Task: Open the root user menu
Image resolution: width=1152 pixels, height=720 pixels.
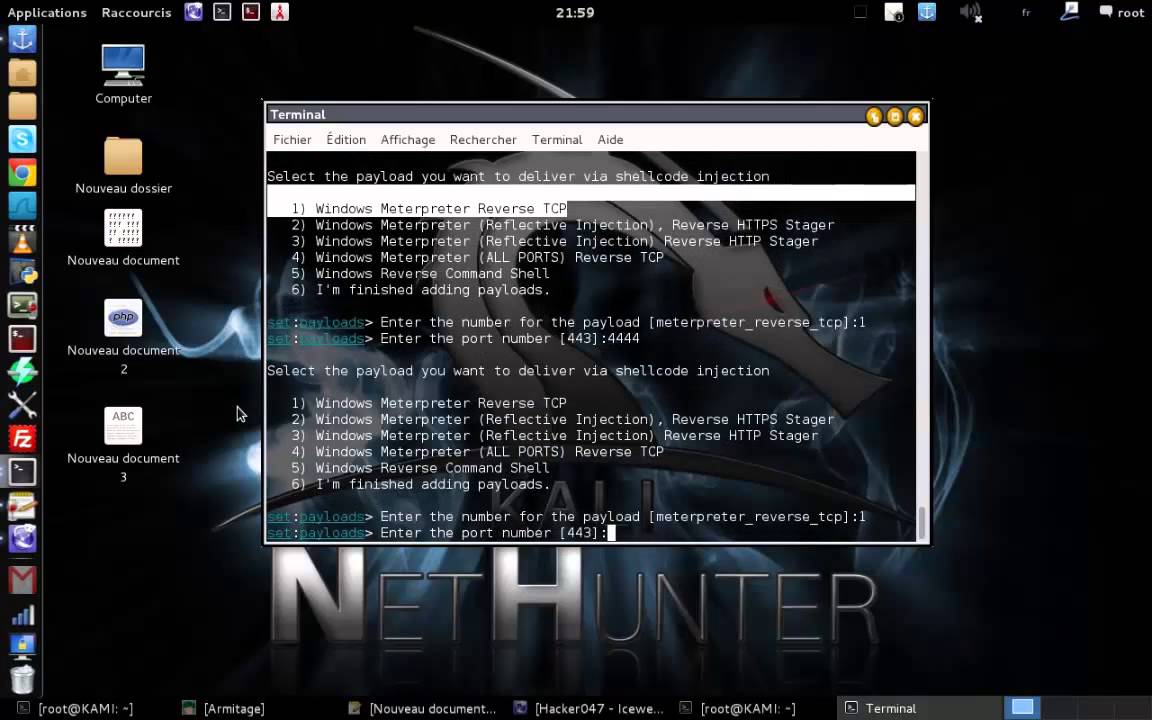Action: [1122, 12]
